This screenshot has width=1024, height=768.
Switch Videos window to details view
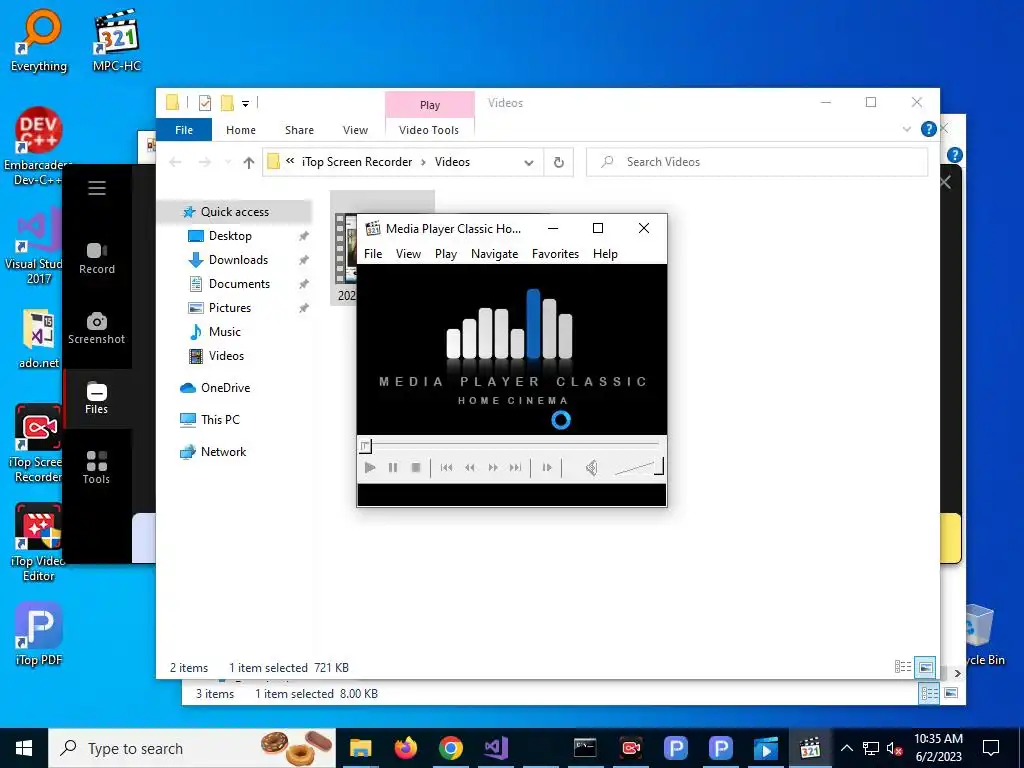click(x=903, y=667)
